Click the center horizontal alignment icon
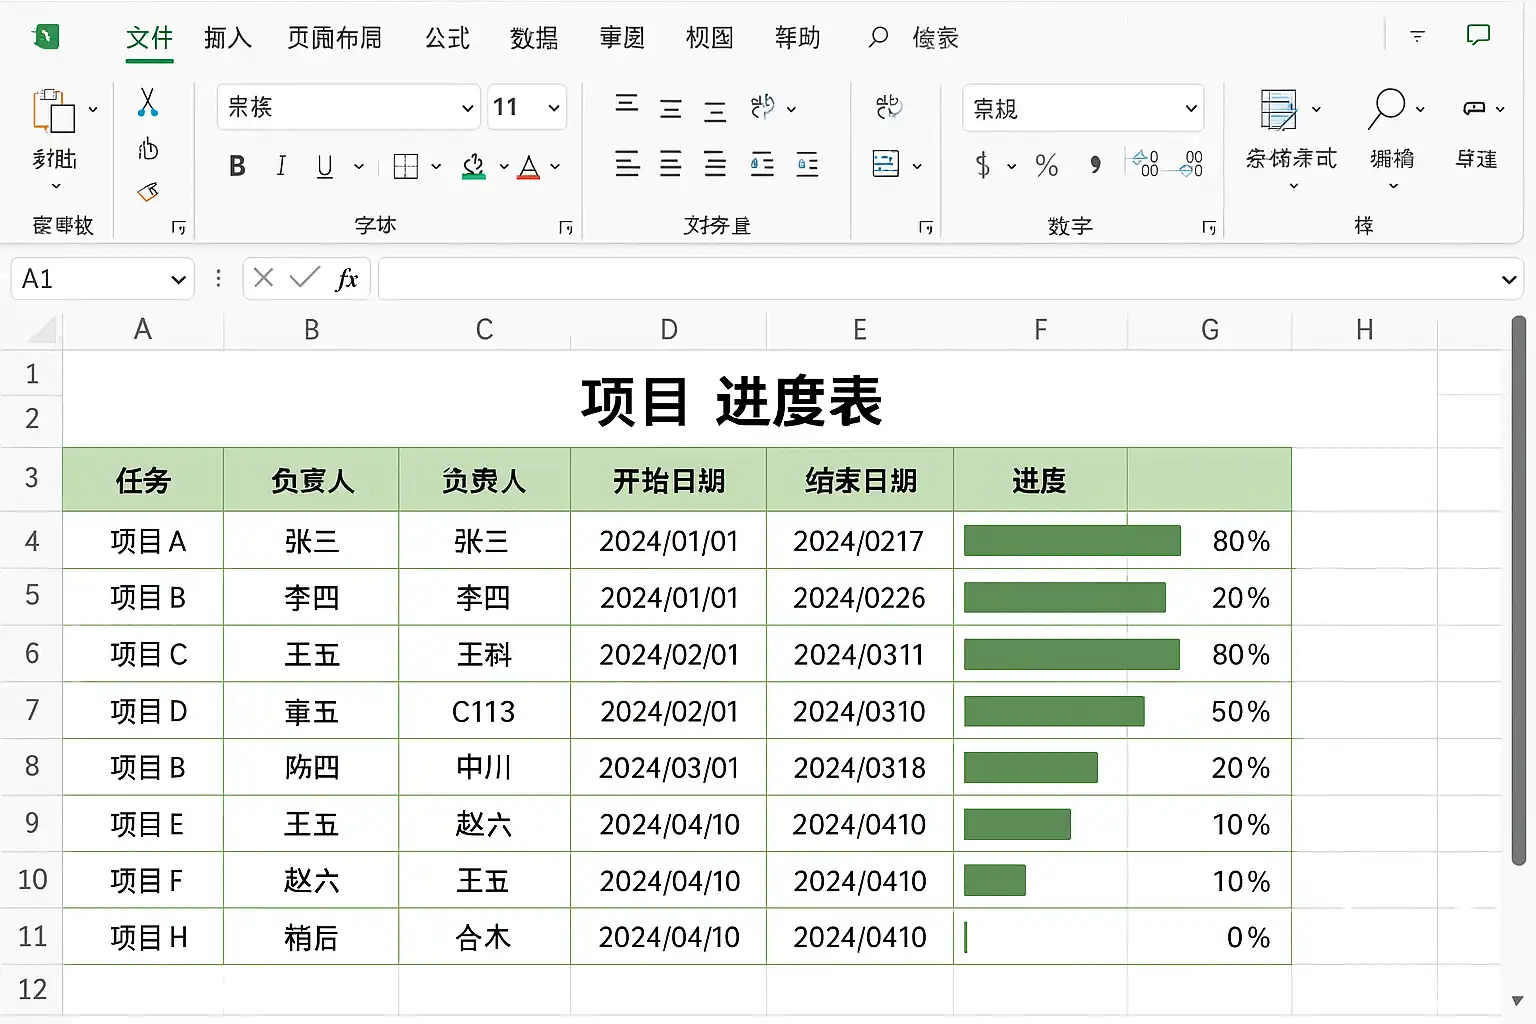 [x=671, y=164]
